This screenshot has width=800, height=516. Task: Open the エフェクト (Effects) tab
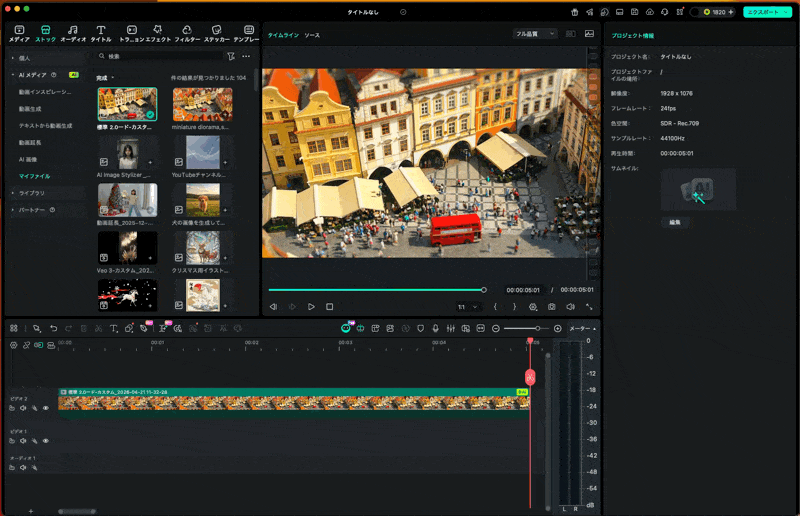(158, 34)
